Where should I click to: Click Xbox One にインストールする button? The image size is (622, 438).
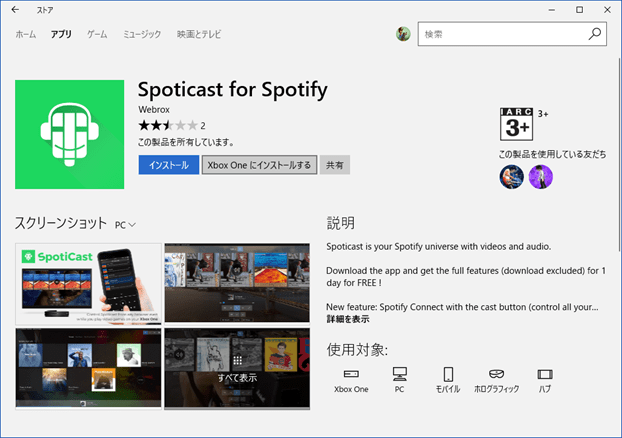[259, 165]
